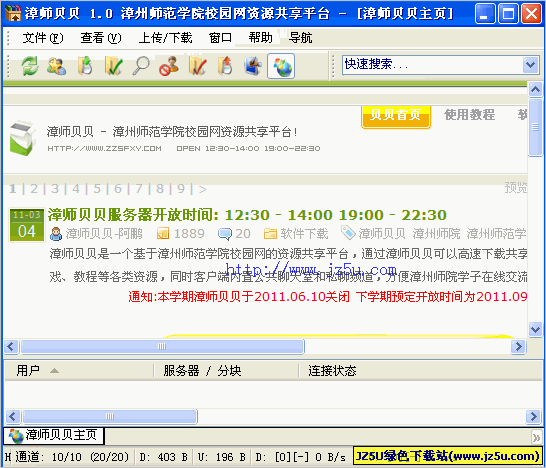Click the folder icon beside 软件下载
Image resolution: width=546 pixels, height=468 pixels.
[x=271, y=234]
